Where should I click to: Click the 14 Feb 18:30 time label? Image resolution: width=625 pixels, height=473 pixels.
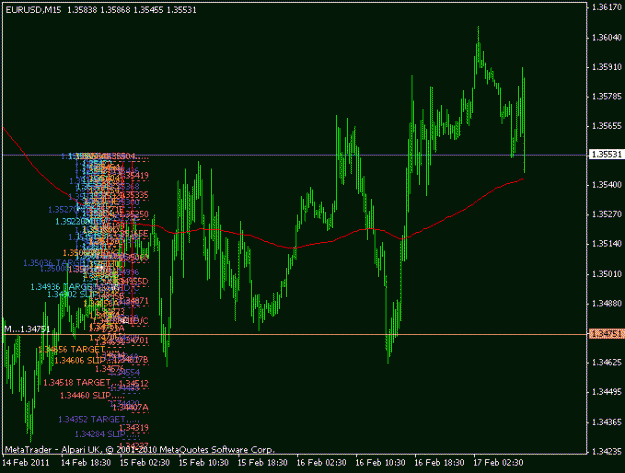tap(86, 463)
